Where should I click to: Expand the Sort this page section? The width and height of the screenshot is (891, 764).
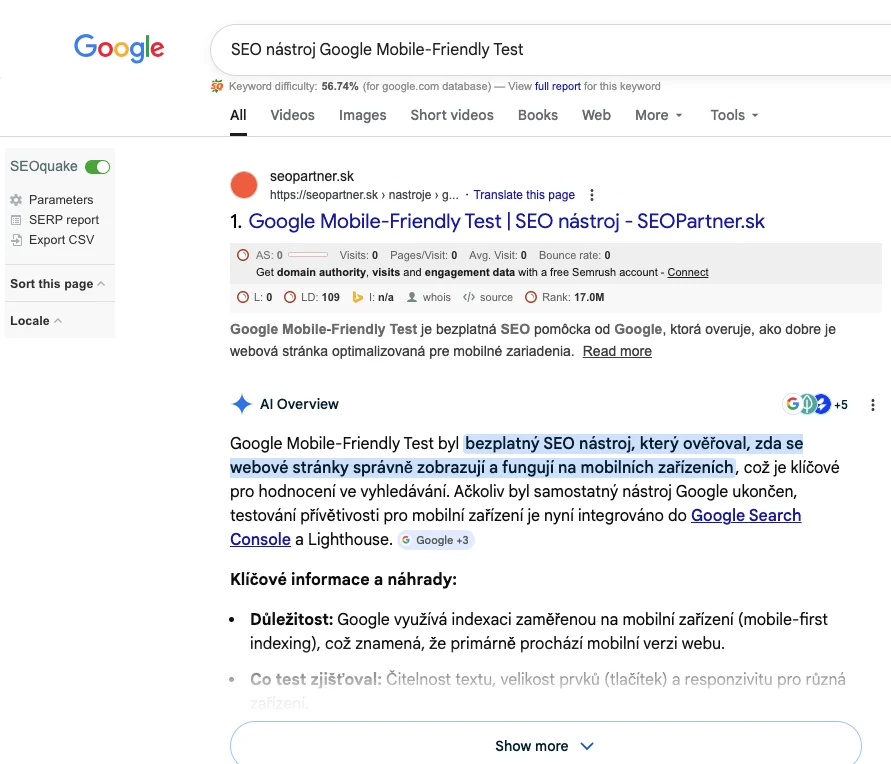58,284
